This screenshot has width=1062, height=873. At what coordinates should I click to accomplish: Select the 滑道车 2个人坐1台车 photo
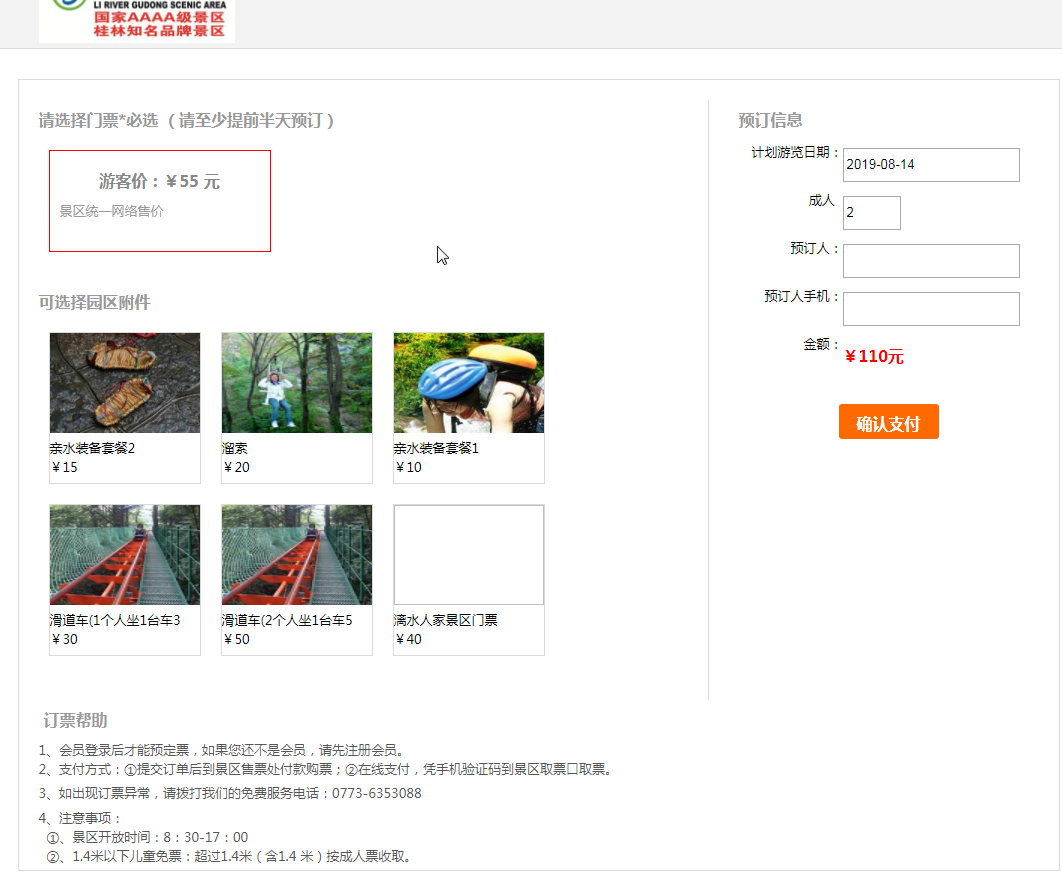(297, 555)
